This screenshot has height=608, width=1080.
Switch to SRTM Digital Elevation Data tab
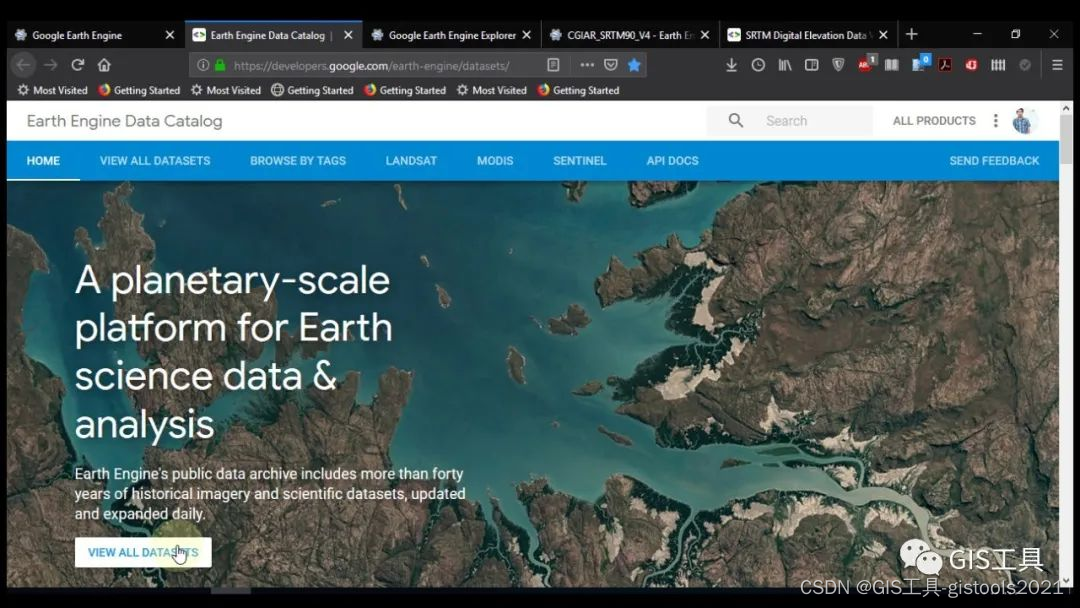[809, 35]
